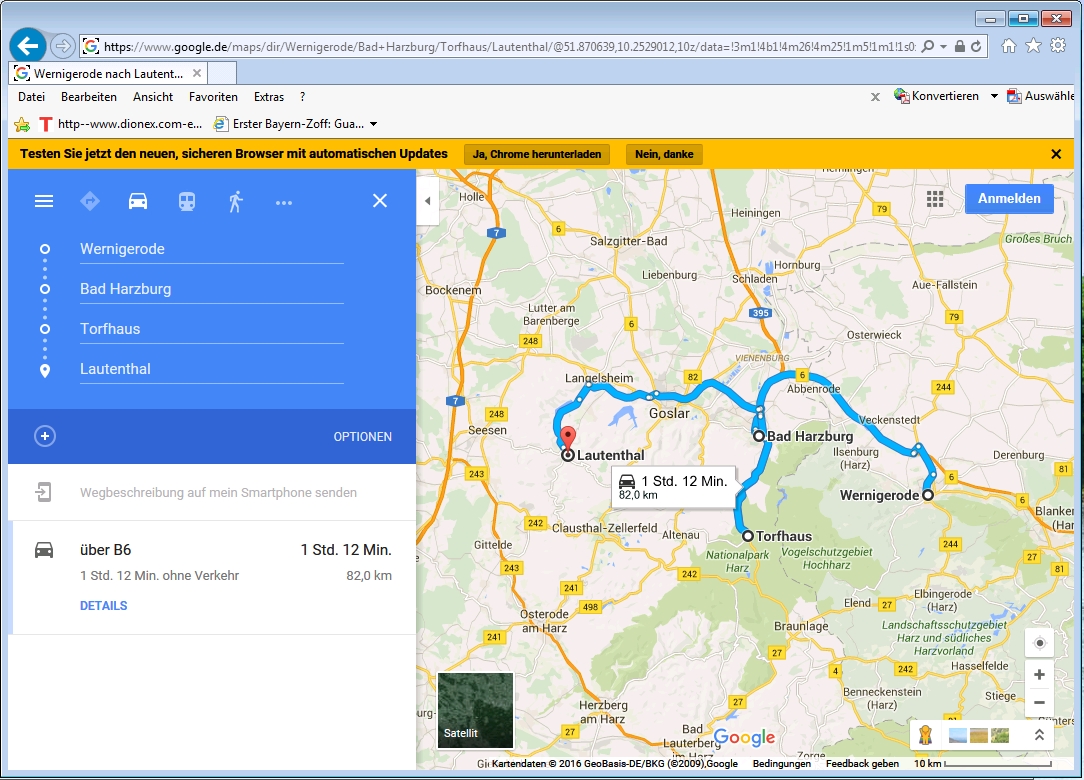The image size is (1084, 780).
Task: Refresh the page with the reload icon
Action: click(x=976, y=46)
